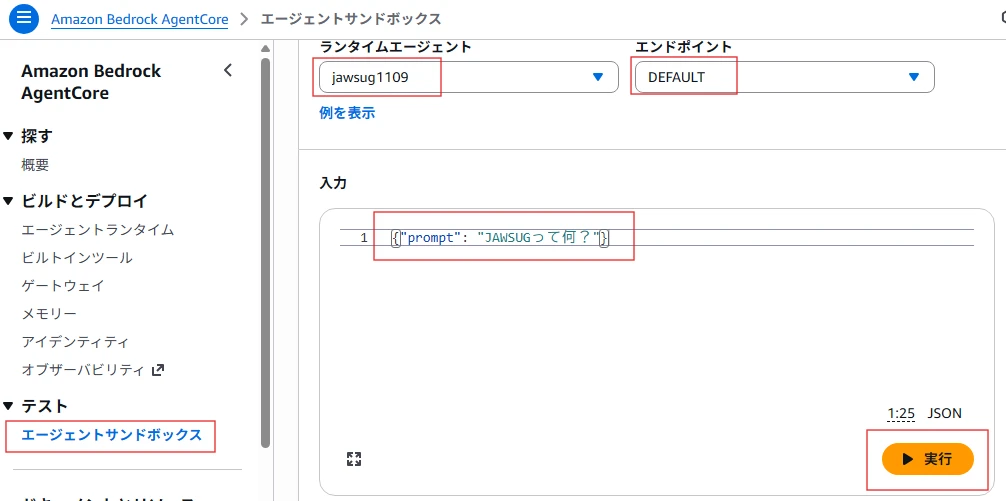Image resolution: width=1006 pixels, height=501 pixels.
Task: Collapse the テスト section in the sidebar
Action: [8, 406]
